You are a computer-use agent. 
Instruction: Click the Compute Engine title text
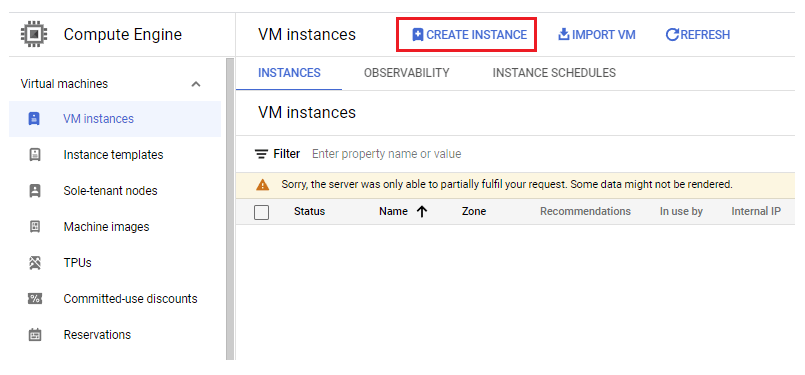click(123, 35)
